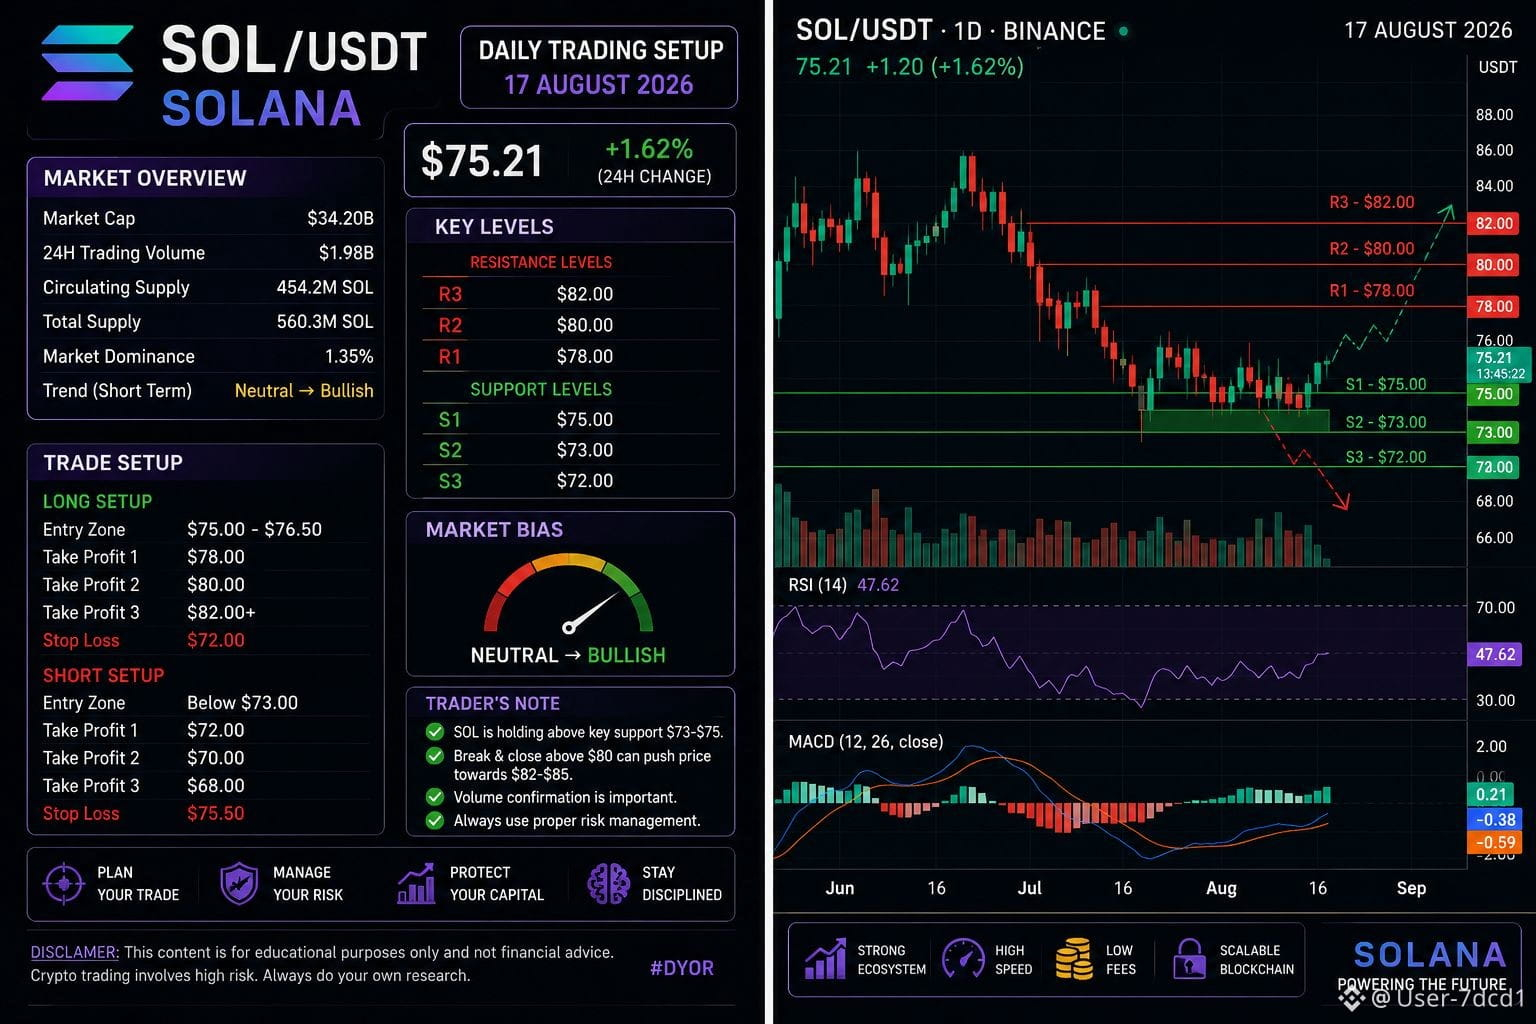Click the long setup Stop Loss $72.00
Screen dimensions: 1536x1024
216,640
